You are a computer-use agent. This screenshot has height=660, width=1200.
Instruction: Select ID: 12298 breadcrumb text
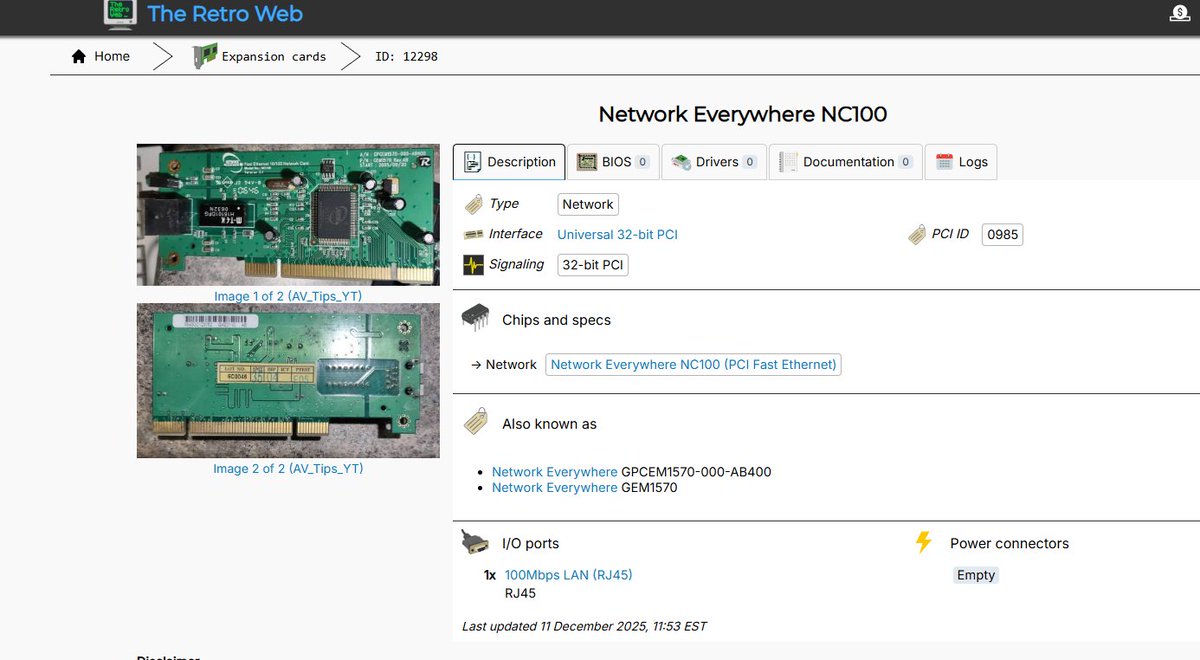click(406, 57)
